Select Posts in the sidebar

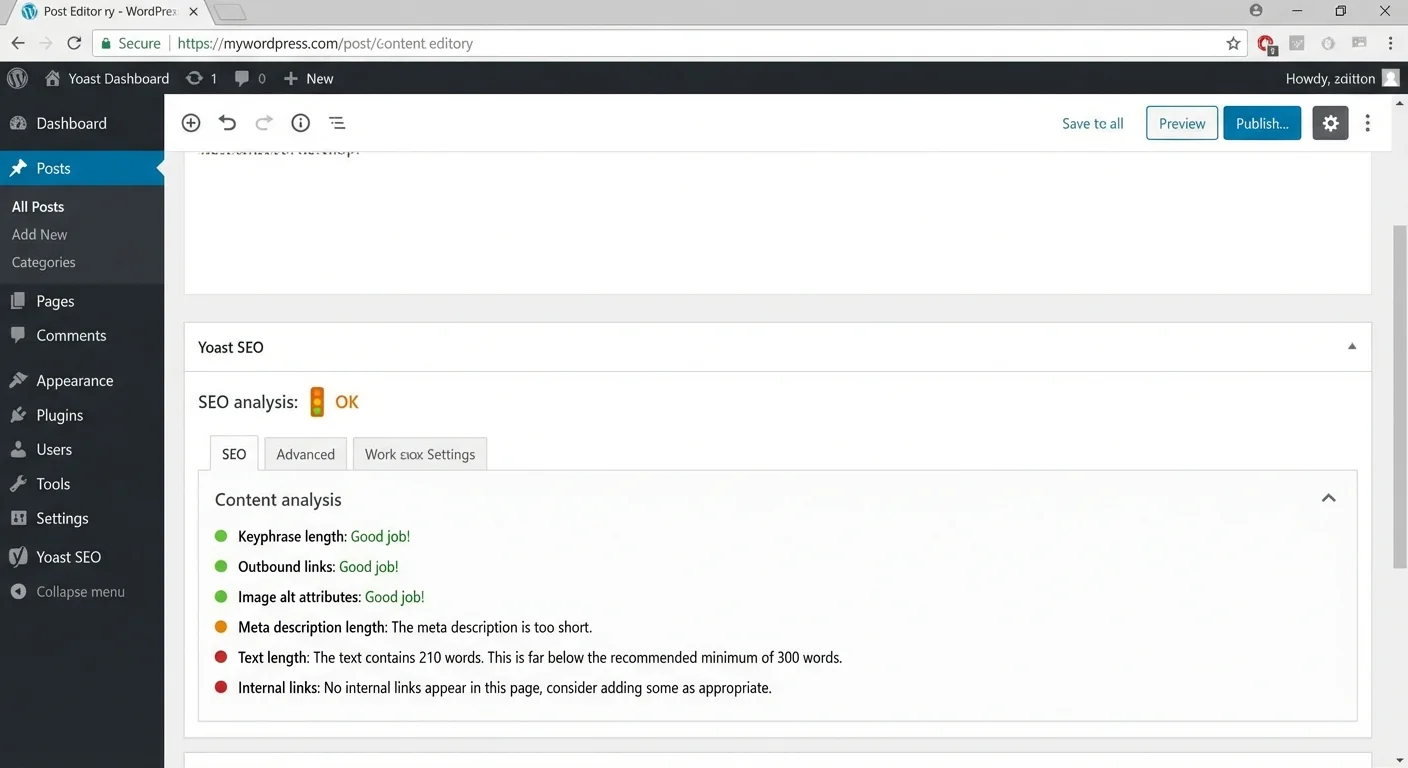(x=82, y=168)
